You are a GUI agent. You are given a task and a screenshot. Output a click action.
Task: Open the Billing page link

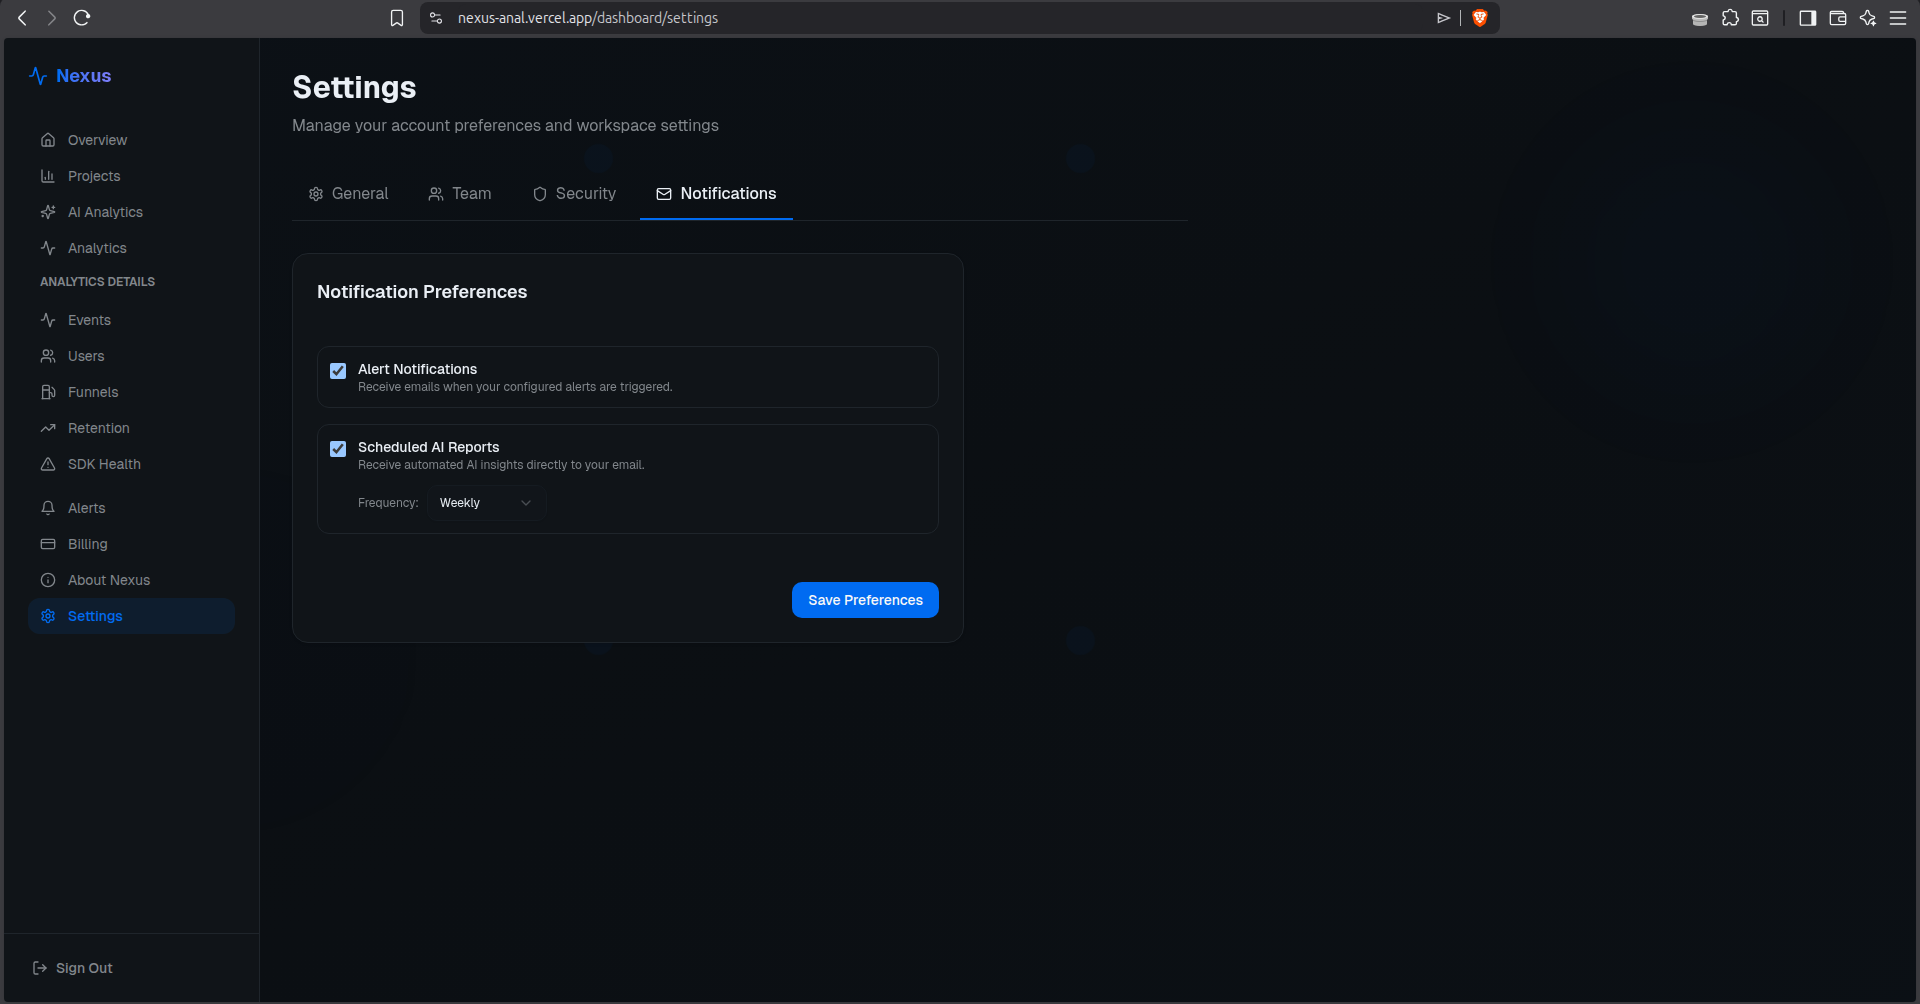(132, 544)
